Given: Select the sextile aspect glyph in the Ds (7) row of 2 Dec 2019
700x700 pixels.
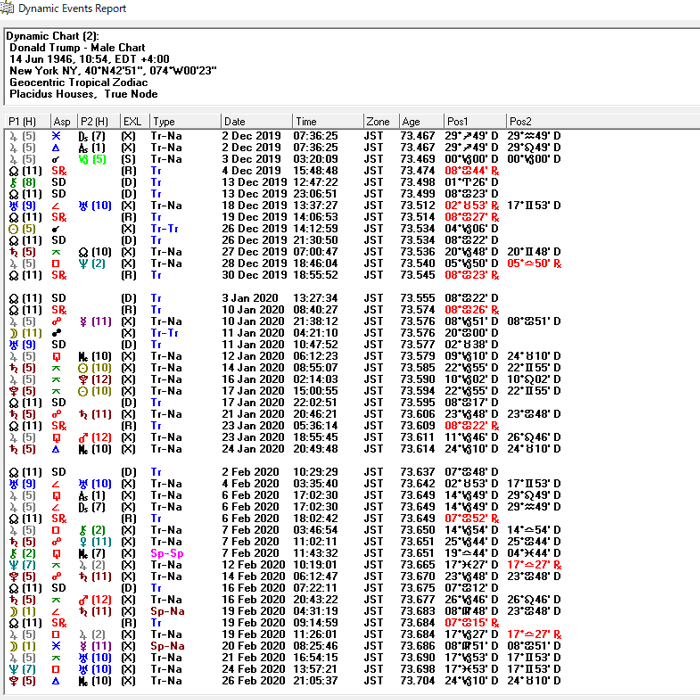Looking at the screenshot, I should 56,136.
